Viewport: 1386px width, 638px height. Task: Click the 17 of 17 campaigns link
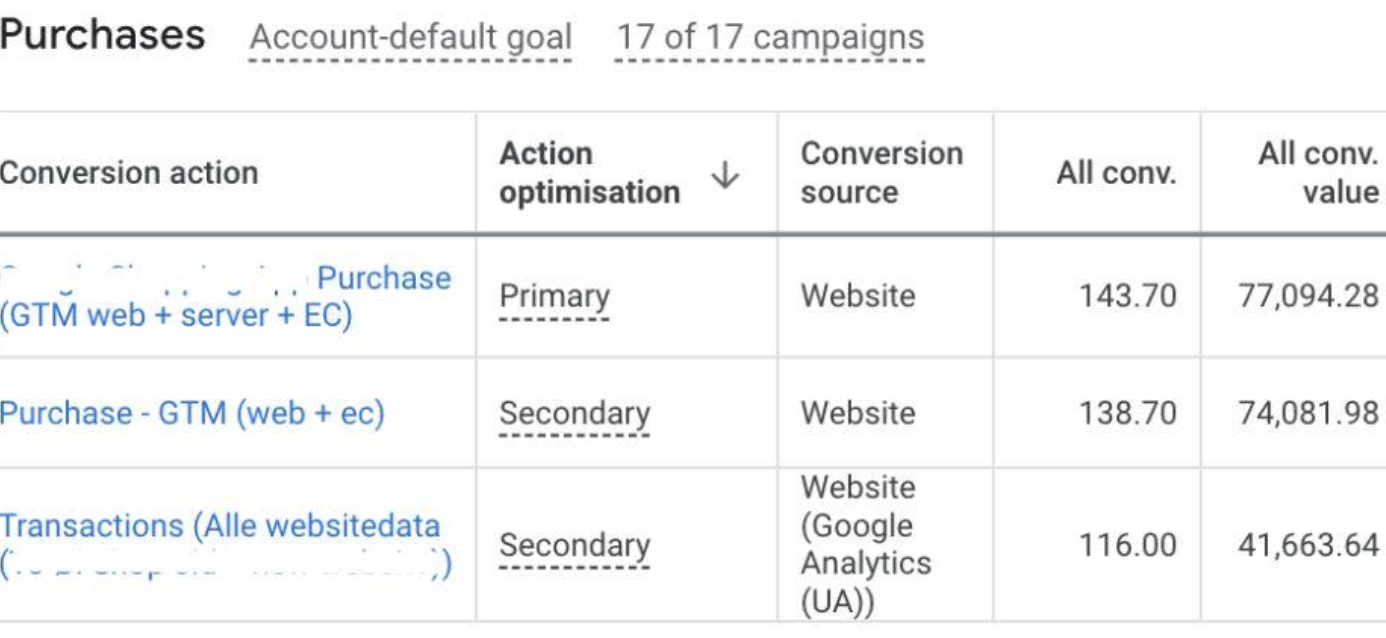770,38
